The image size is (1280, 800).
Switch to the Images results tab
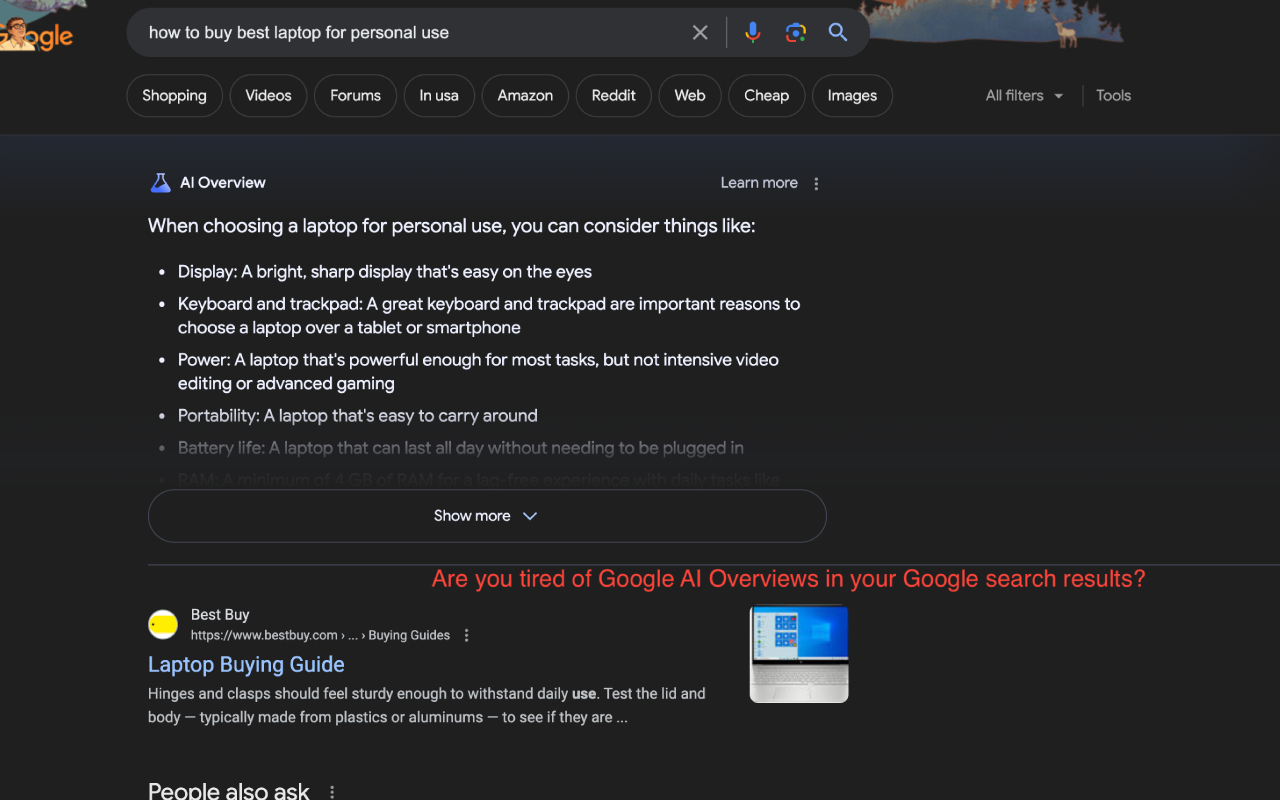[x=852, y=95]
